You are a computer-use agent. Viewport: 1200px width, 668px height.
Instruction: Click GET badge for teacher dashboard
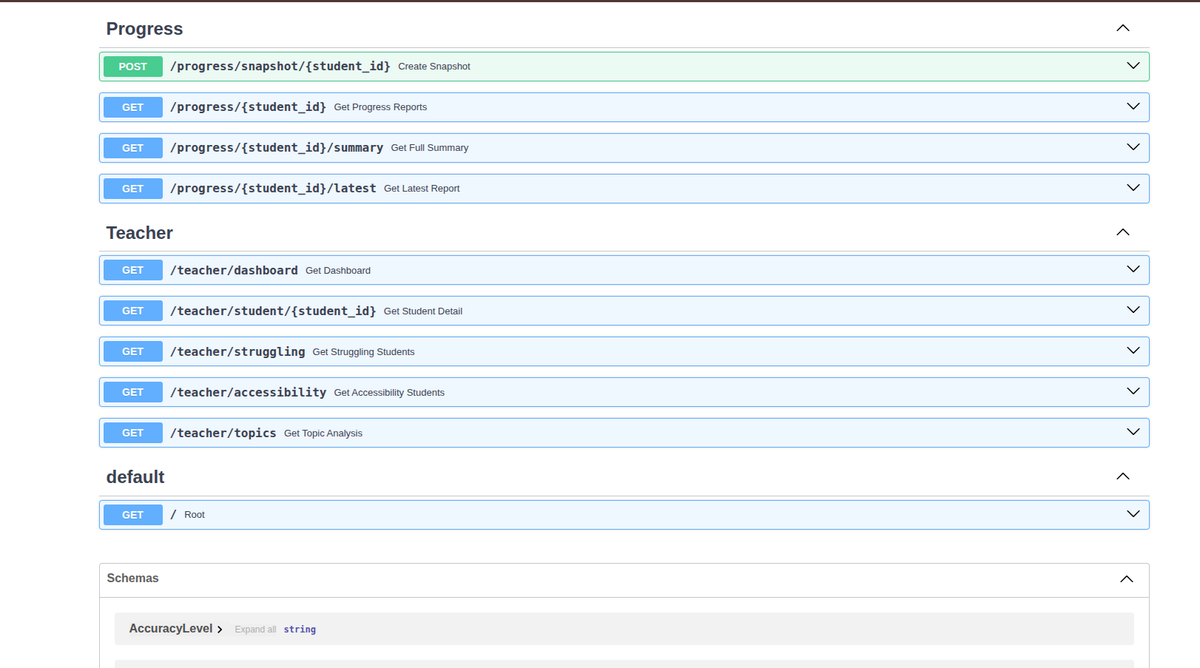pyautogui.click(x=133, y=270)
